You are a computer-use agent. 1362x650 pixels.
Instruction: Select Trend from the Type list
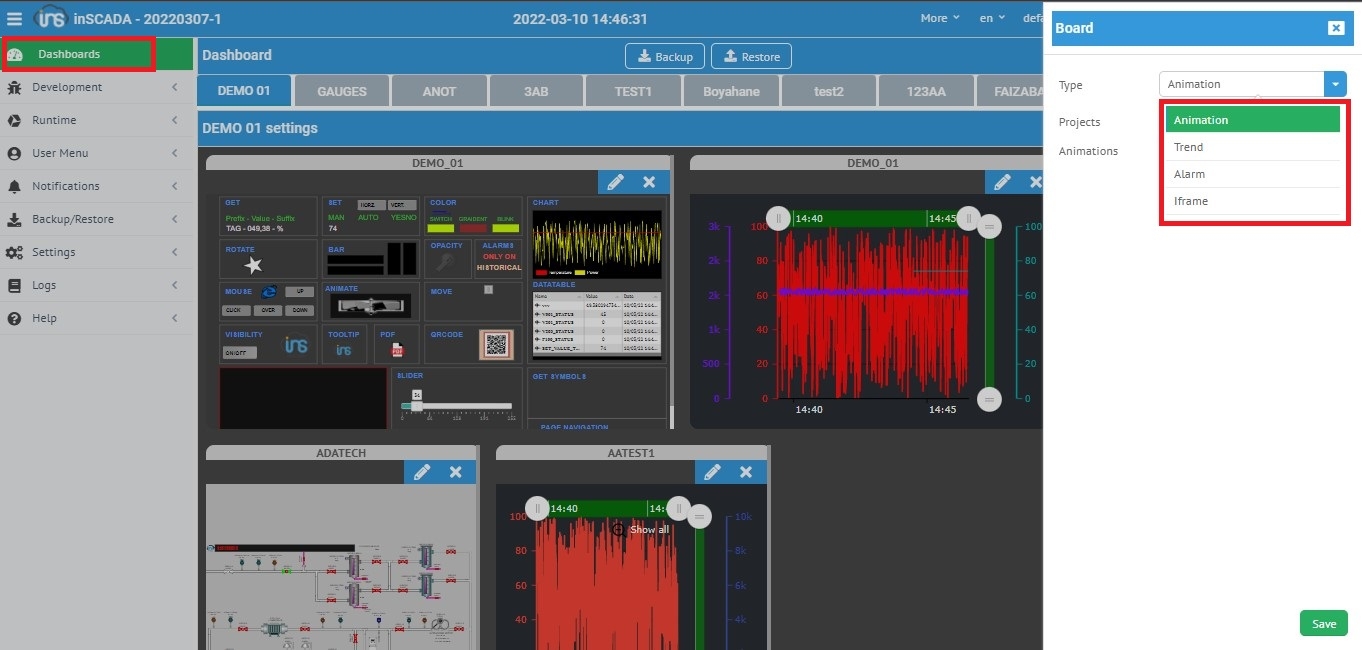[1188, 147]
